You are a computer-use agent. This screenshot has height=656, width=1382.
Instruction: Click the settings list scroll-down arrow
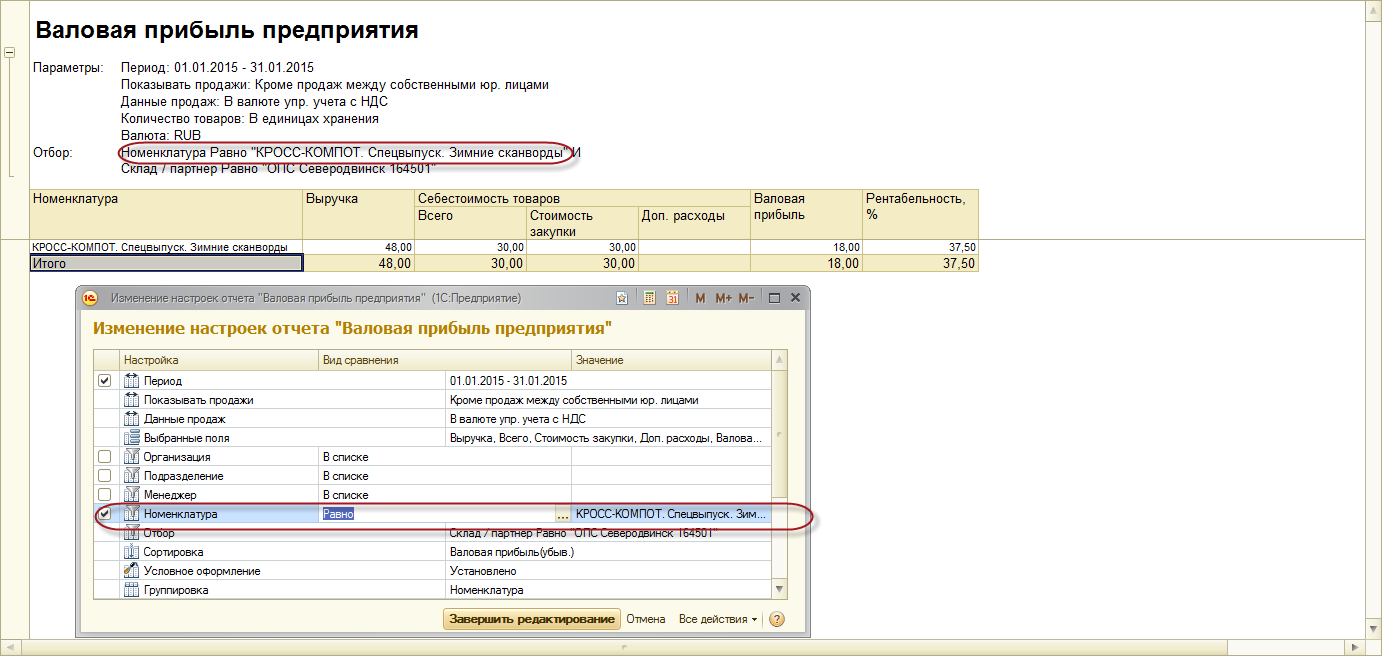[x=779, y=590]
